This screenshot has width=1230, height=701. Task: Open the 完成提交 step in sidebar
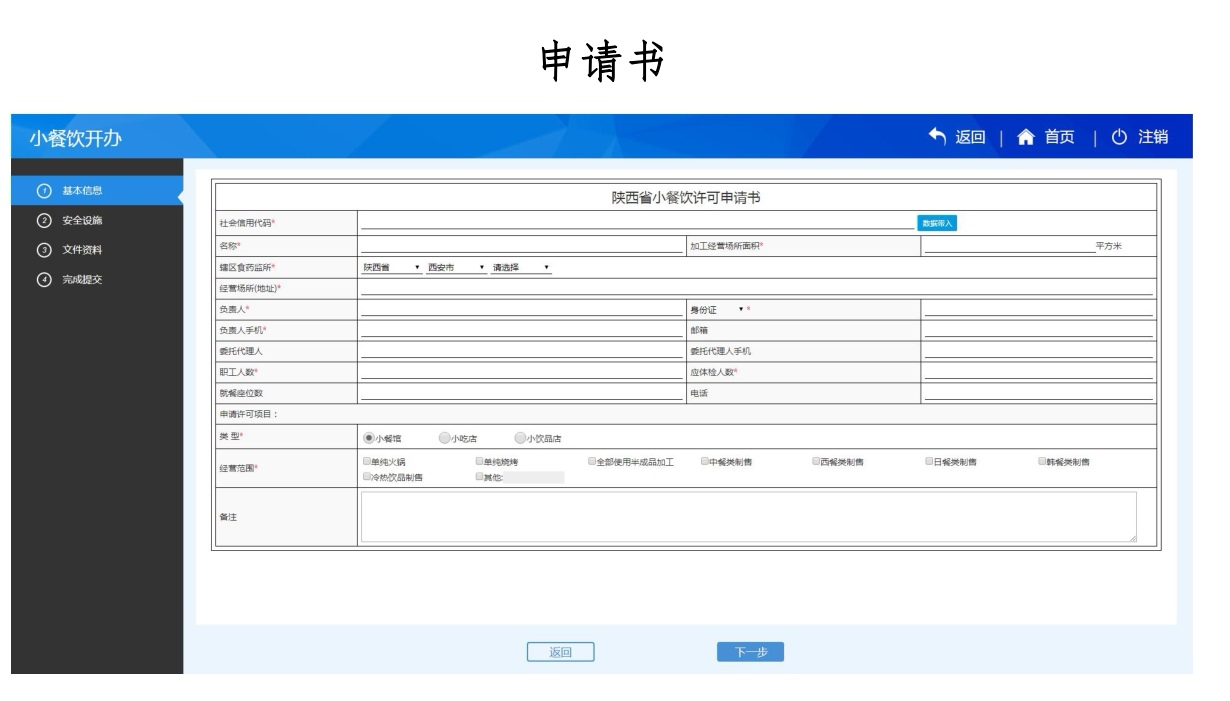[x=97, y=278]
